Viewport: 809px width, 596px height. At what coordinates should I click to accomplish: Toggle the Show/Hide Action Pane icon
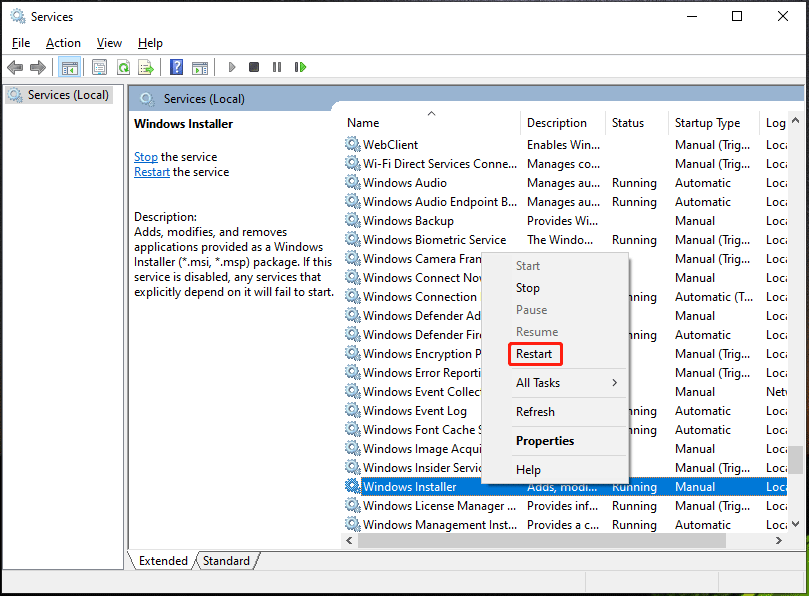[x=200, y=67]
